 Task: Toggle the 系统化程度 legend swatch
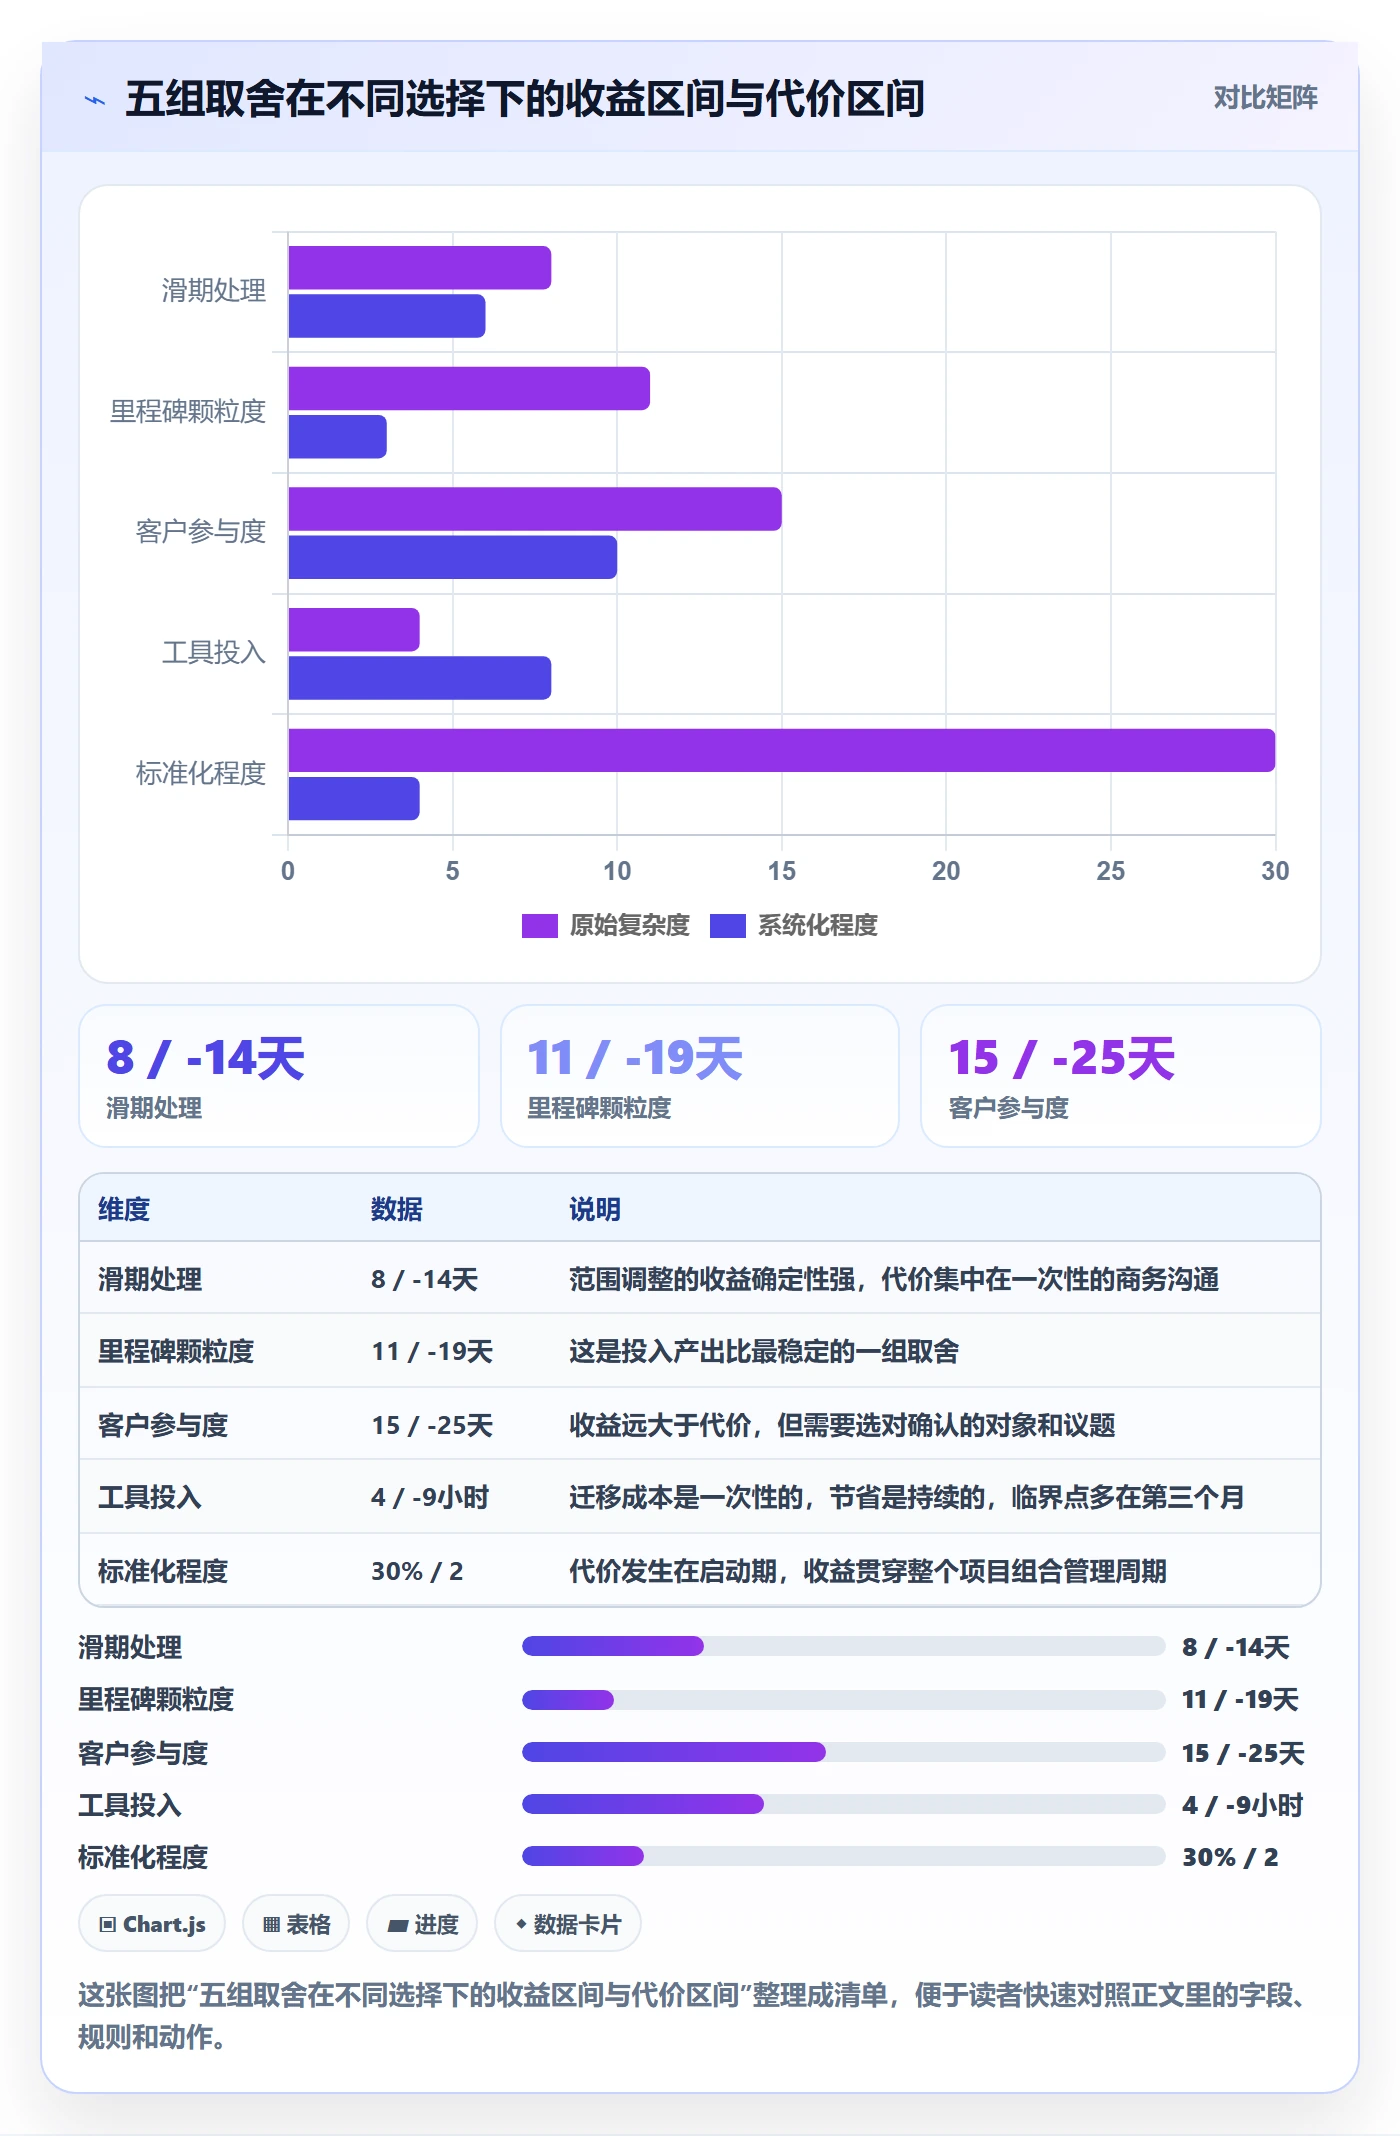[728, 926]
